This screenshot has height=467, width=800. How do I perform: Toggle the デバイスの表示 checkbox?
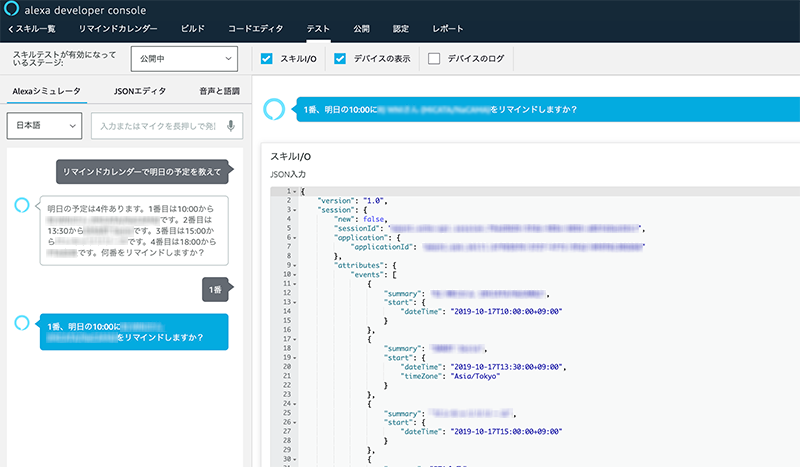pos(340,59)
